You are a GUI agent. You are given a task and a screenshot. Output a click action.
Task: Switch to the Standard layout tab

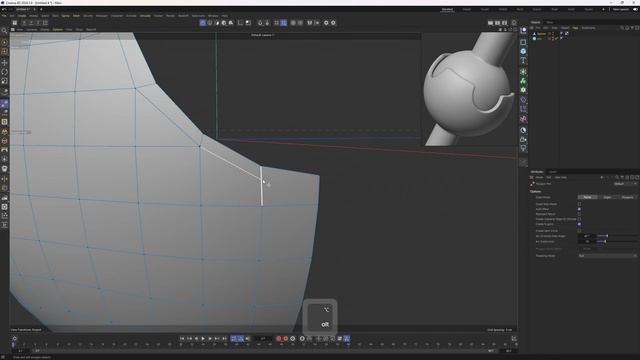point(447,9)
